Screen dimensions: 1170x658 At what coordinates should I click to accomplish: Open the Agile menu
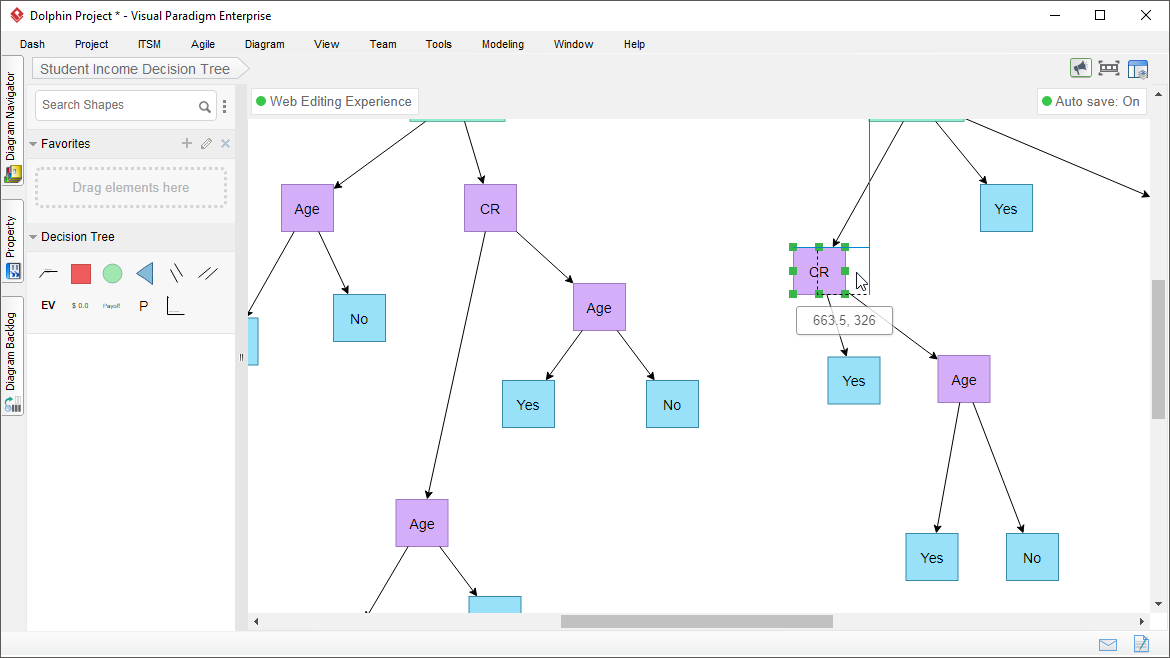pos(203,44)
